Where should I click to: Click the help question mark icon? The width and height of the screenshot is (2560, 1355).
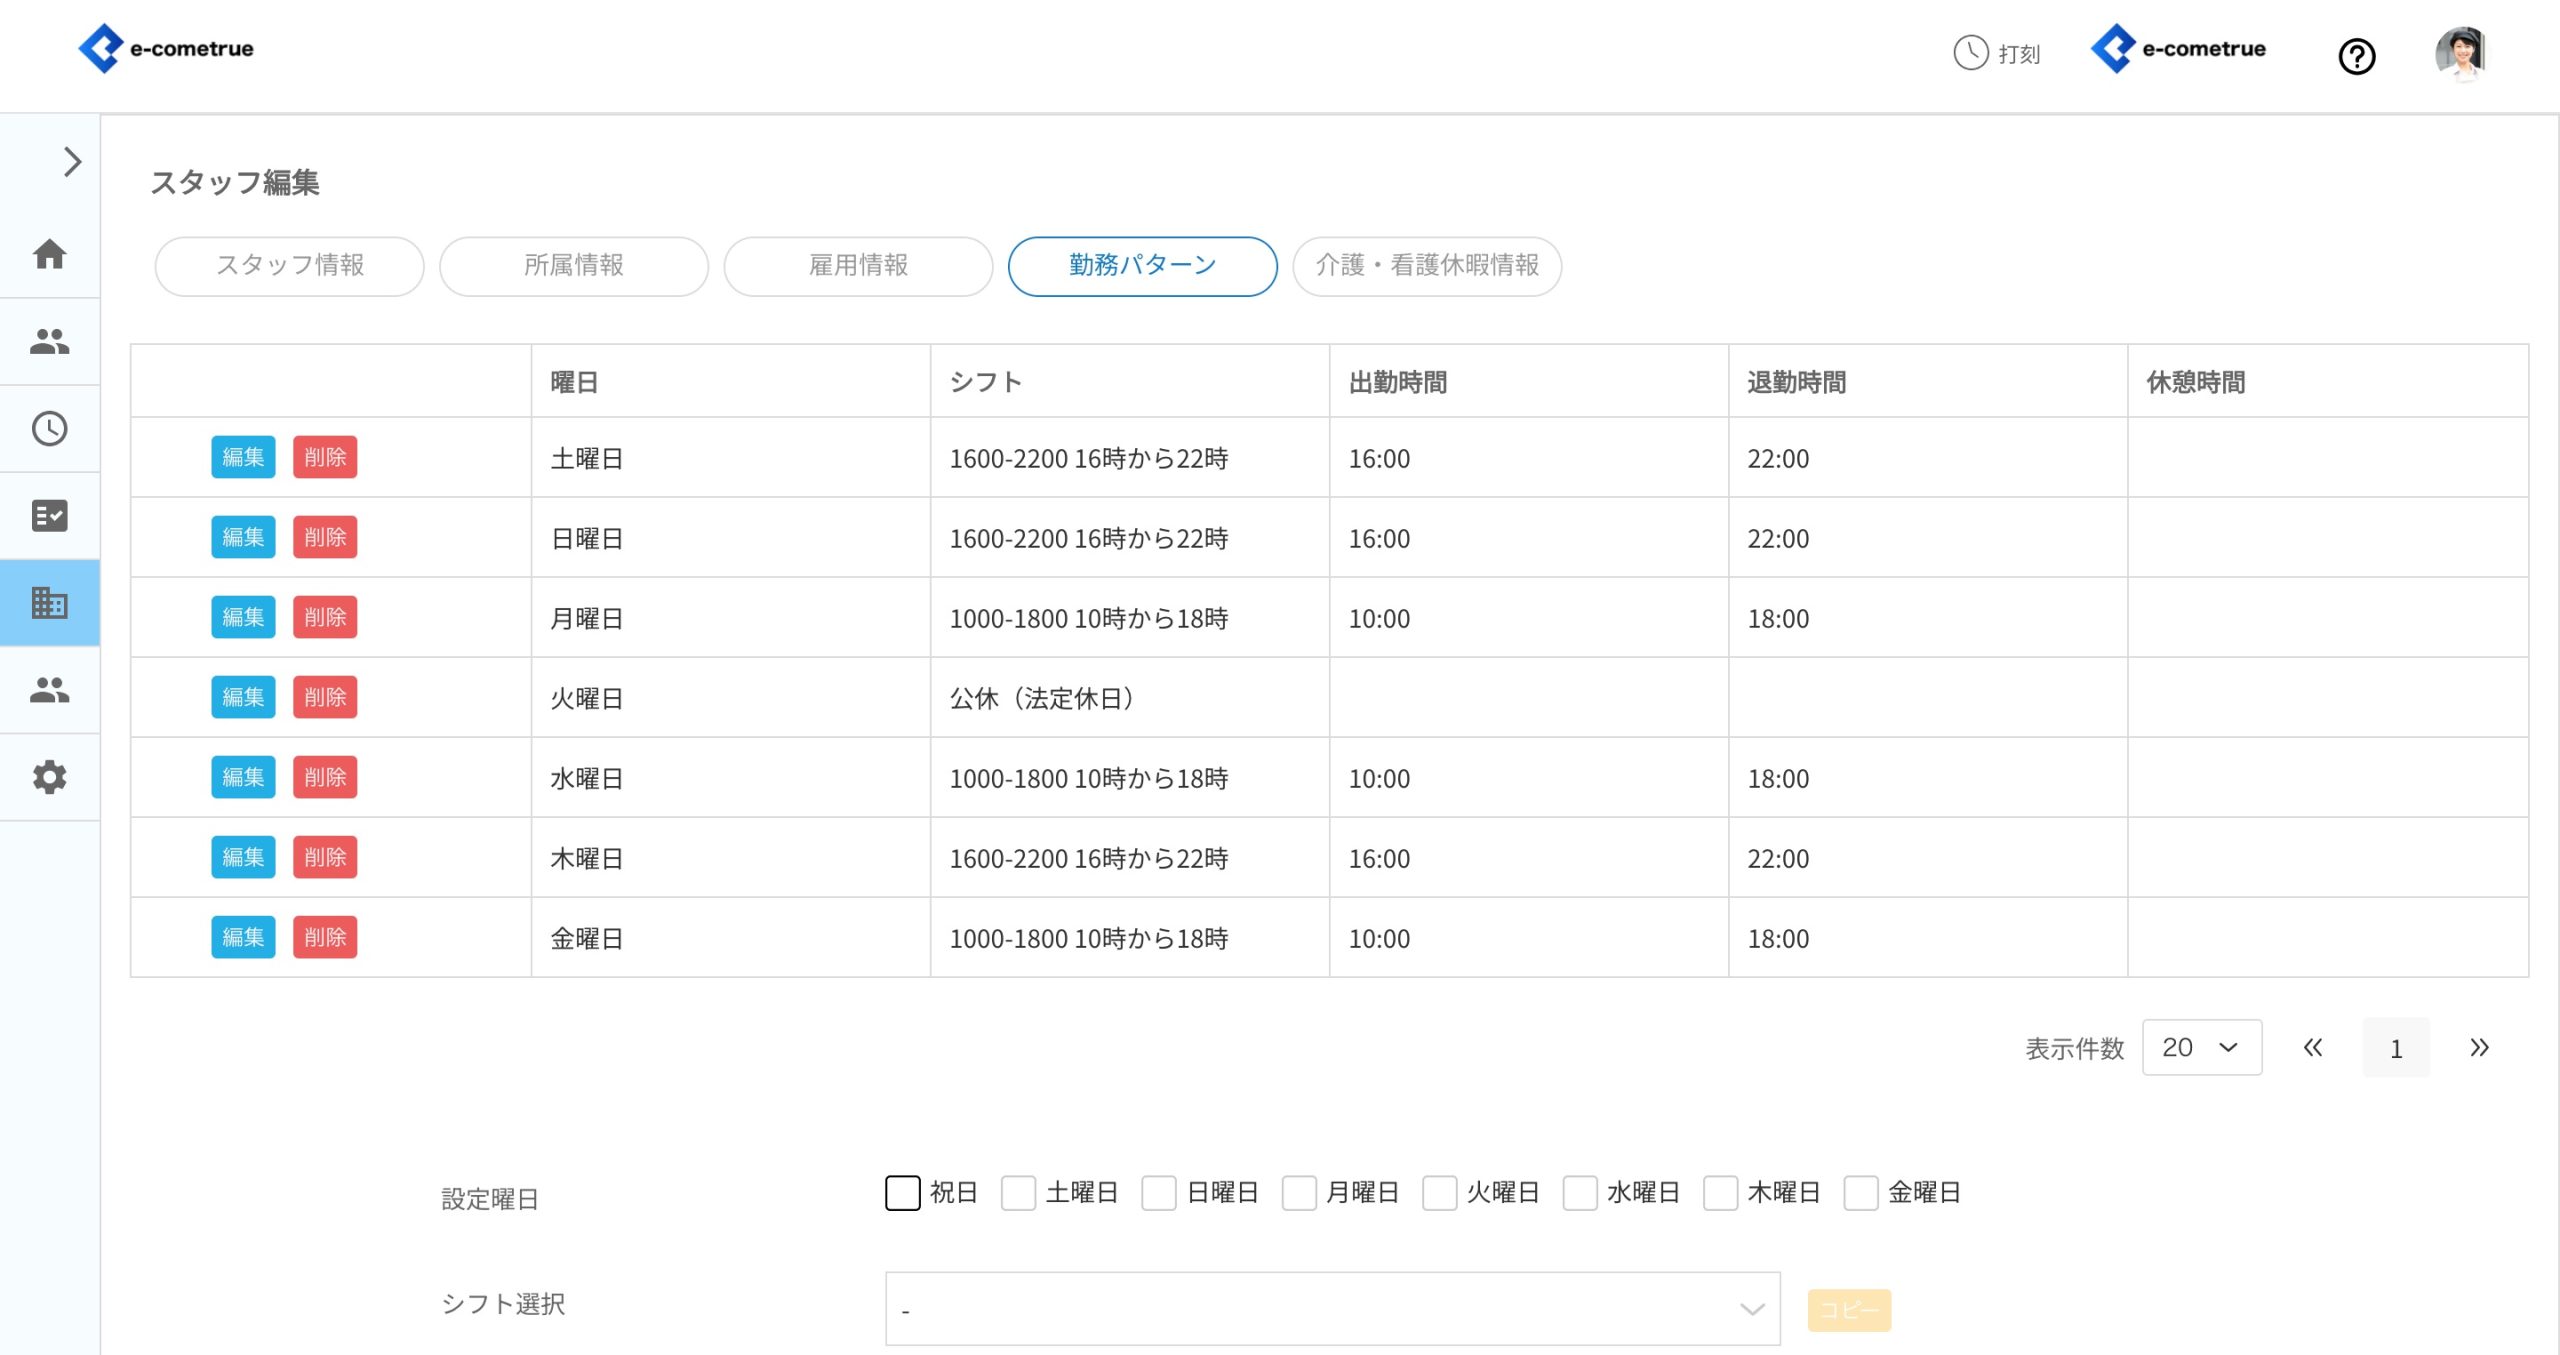(x=2356, y=56)
